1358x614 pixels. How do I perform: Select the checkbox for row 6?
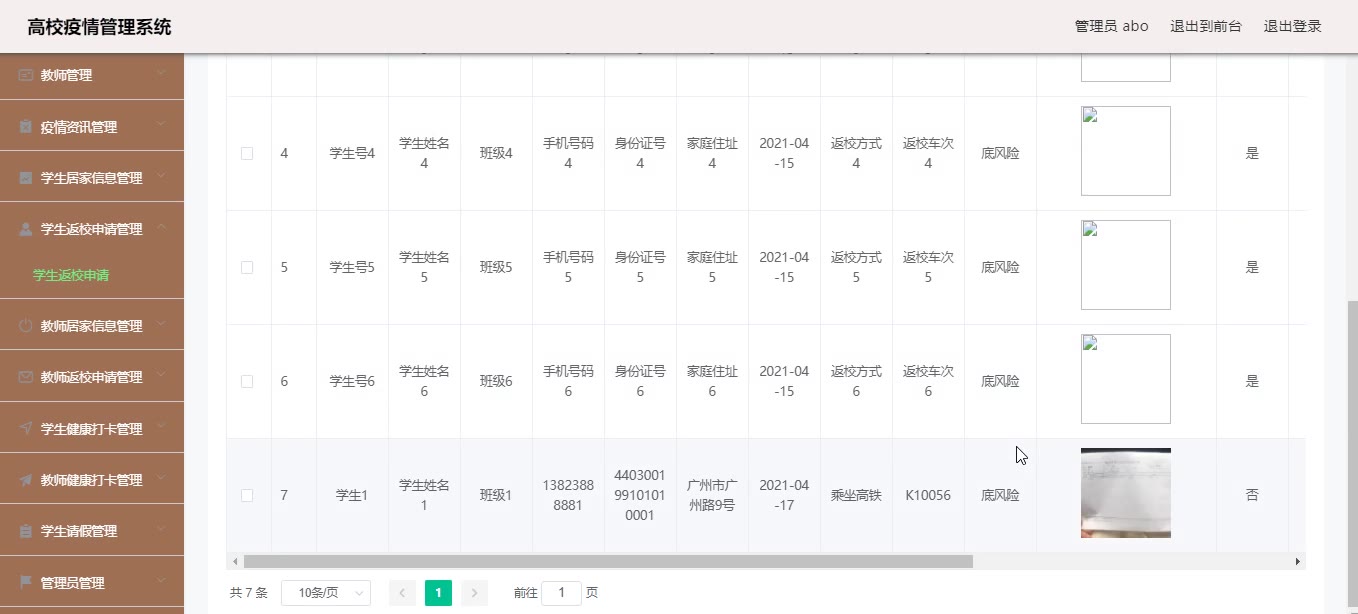tap(247, 381)
